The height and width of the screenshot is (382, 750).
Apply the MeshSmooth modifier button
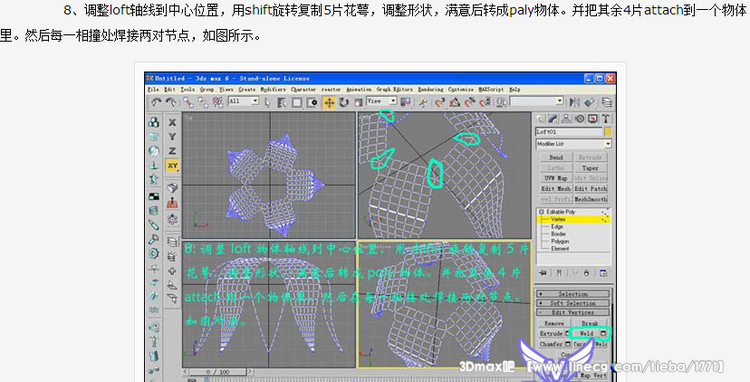click(x=590, y=199)
